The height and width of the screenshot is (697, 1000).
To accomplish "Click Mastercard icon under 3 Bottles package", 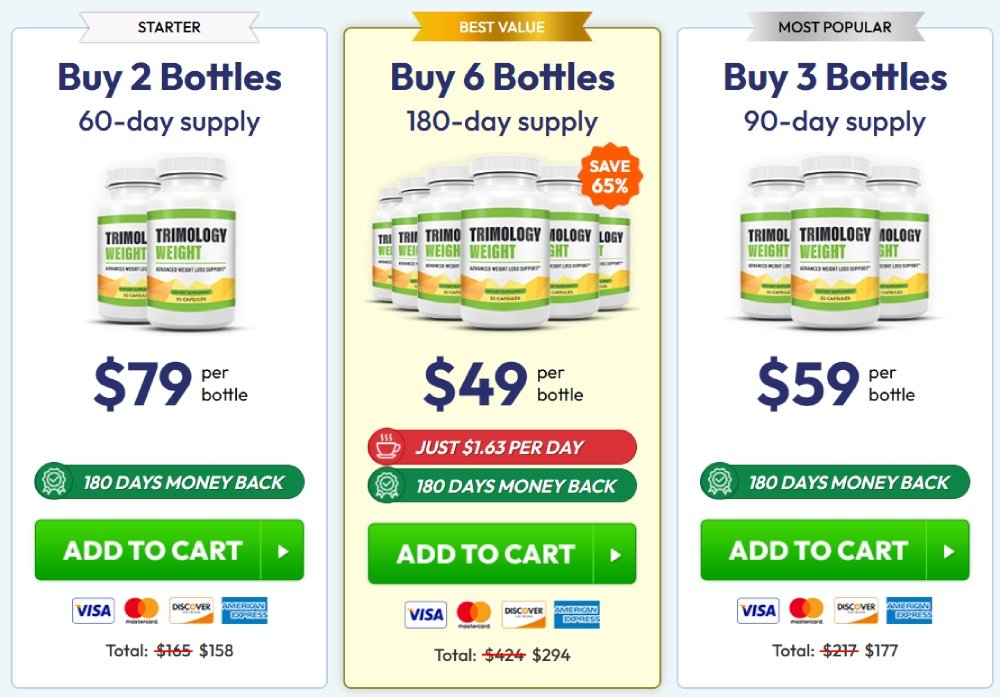I will (806, 610).
